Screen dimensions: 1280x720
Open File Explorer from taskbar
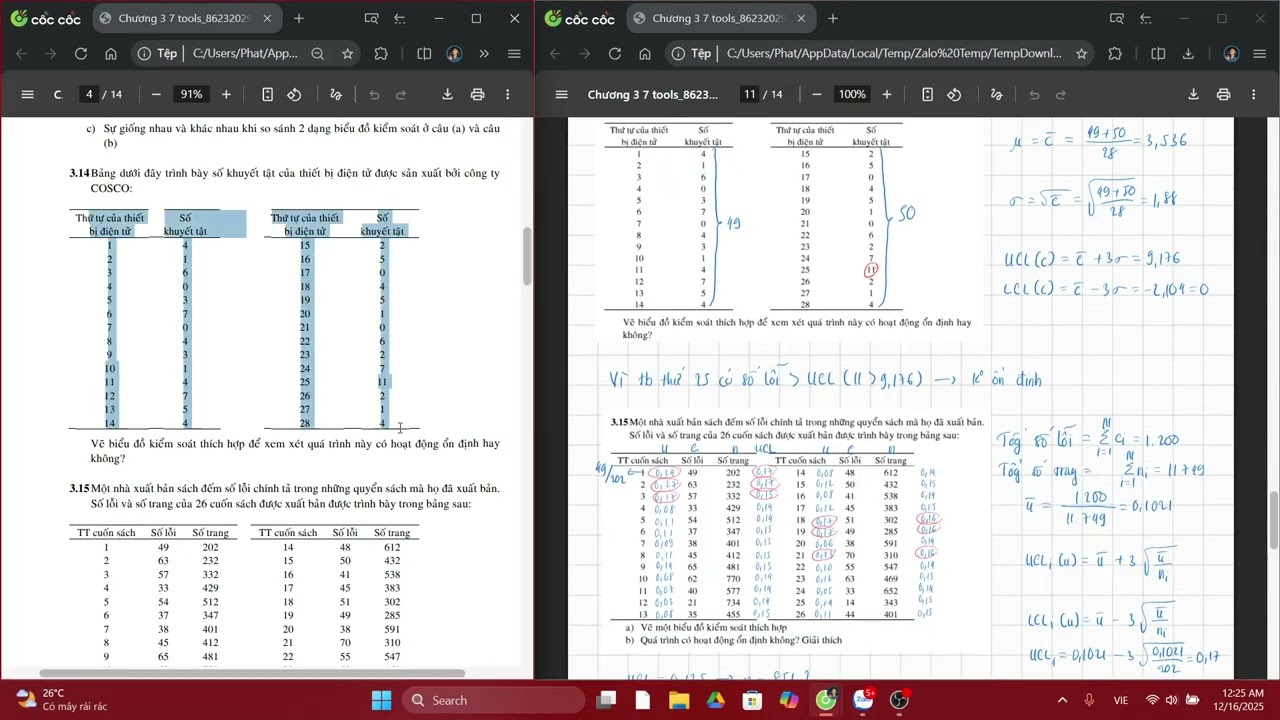click(679, 700)
